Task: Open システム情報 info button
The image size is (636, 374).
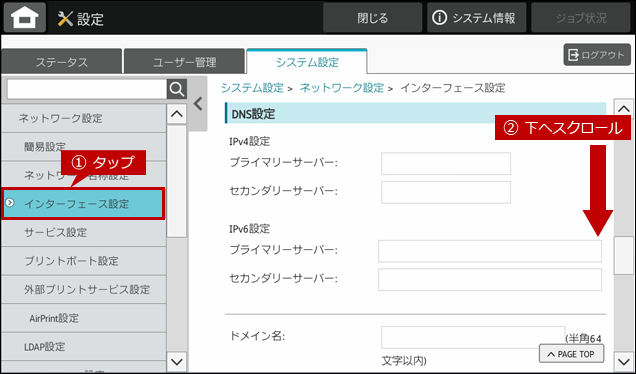Action: 477,18
